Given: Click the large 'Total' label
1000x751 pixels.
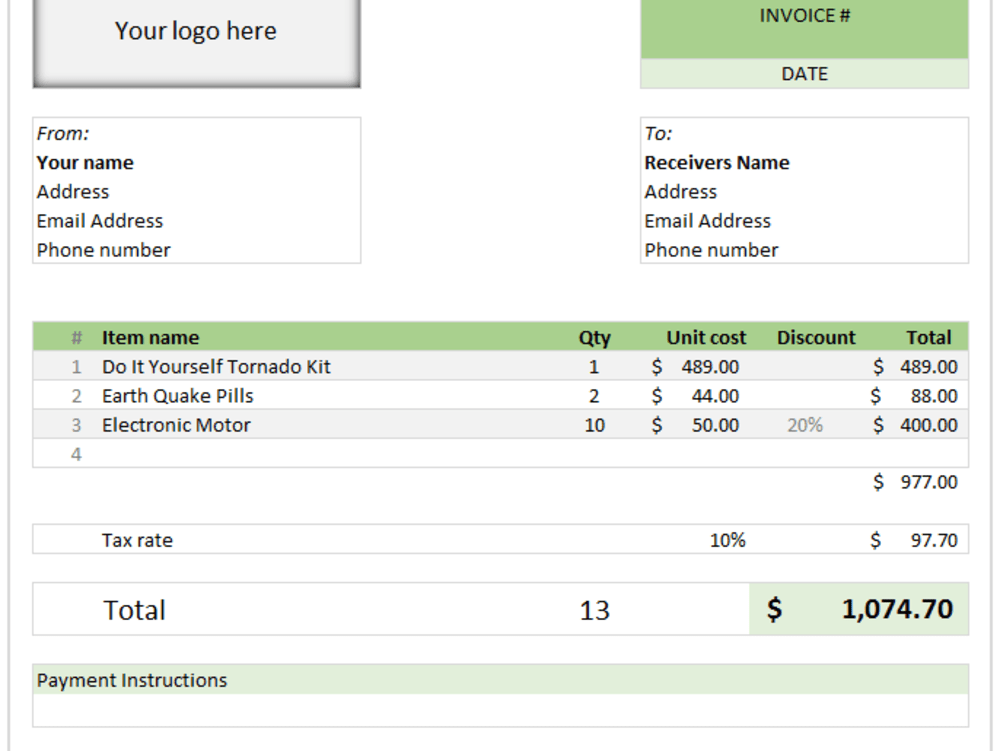Looking at the screenshot, I should tap(135, 610).
